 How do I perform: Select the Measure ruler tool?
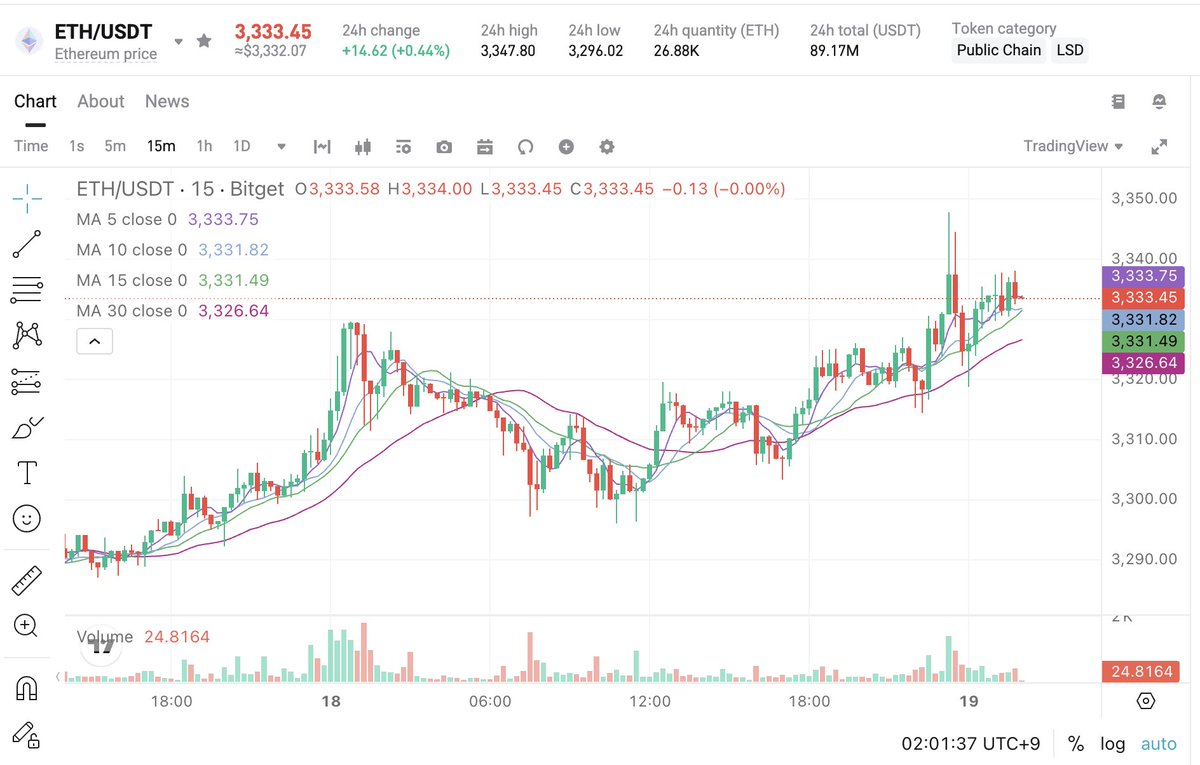pyautogui.click(x=26, y=579)
